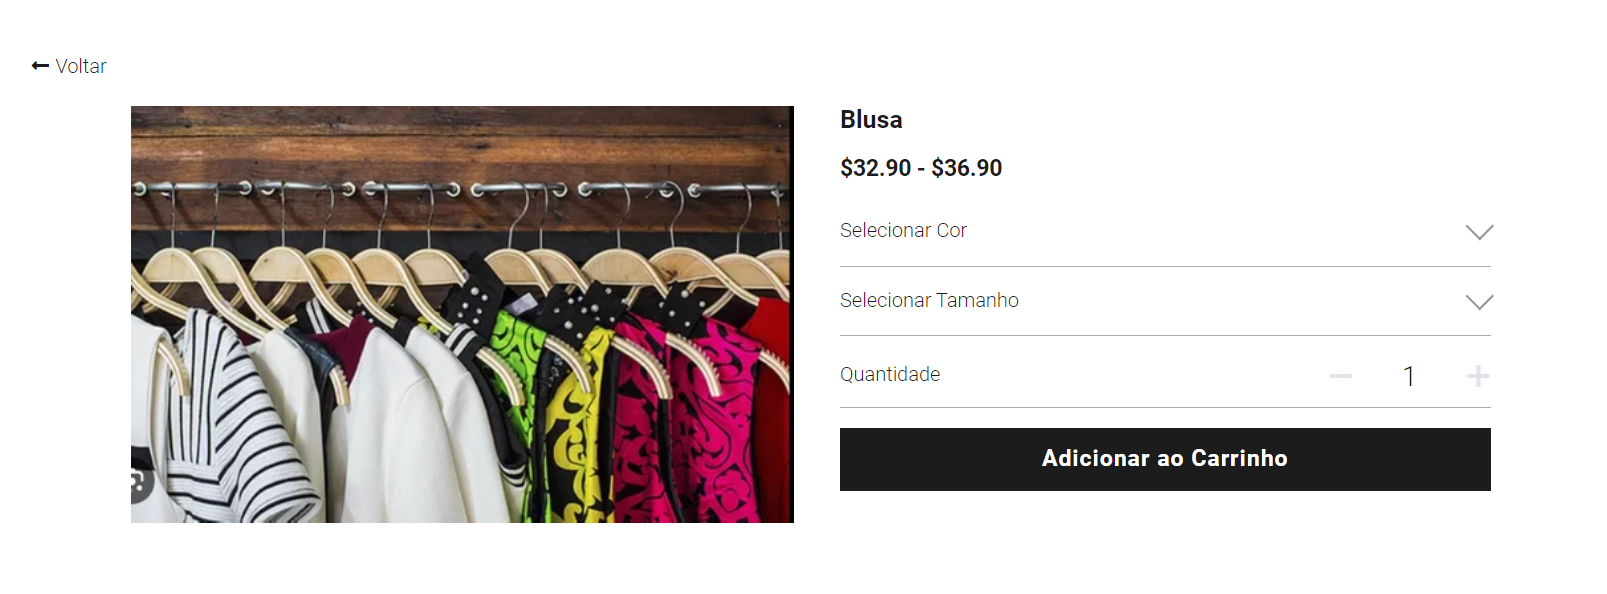The width and height of the screenshot is (1607, 594).
Task: Increase quantity with the plus icon
Action: pyautogui.click(x=1478, y=376)
